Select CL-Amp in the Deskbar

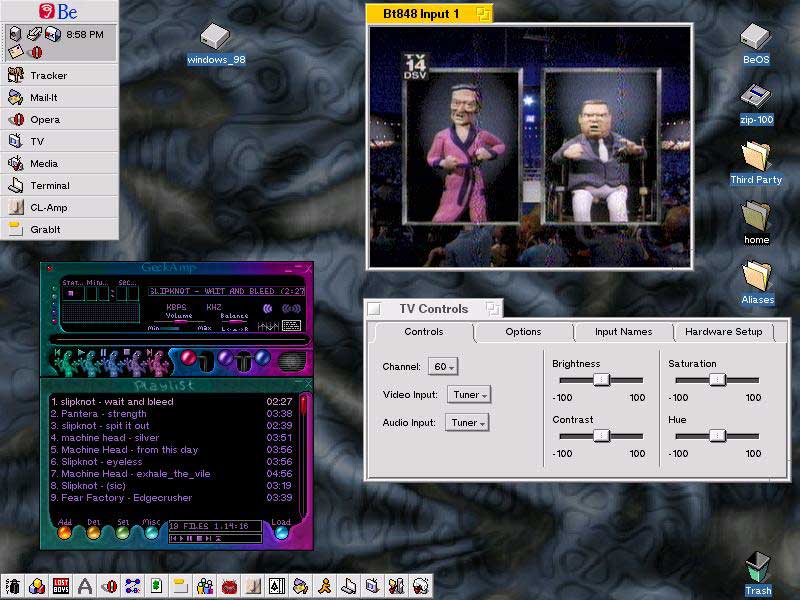click(x=59, y=207)
